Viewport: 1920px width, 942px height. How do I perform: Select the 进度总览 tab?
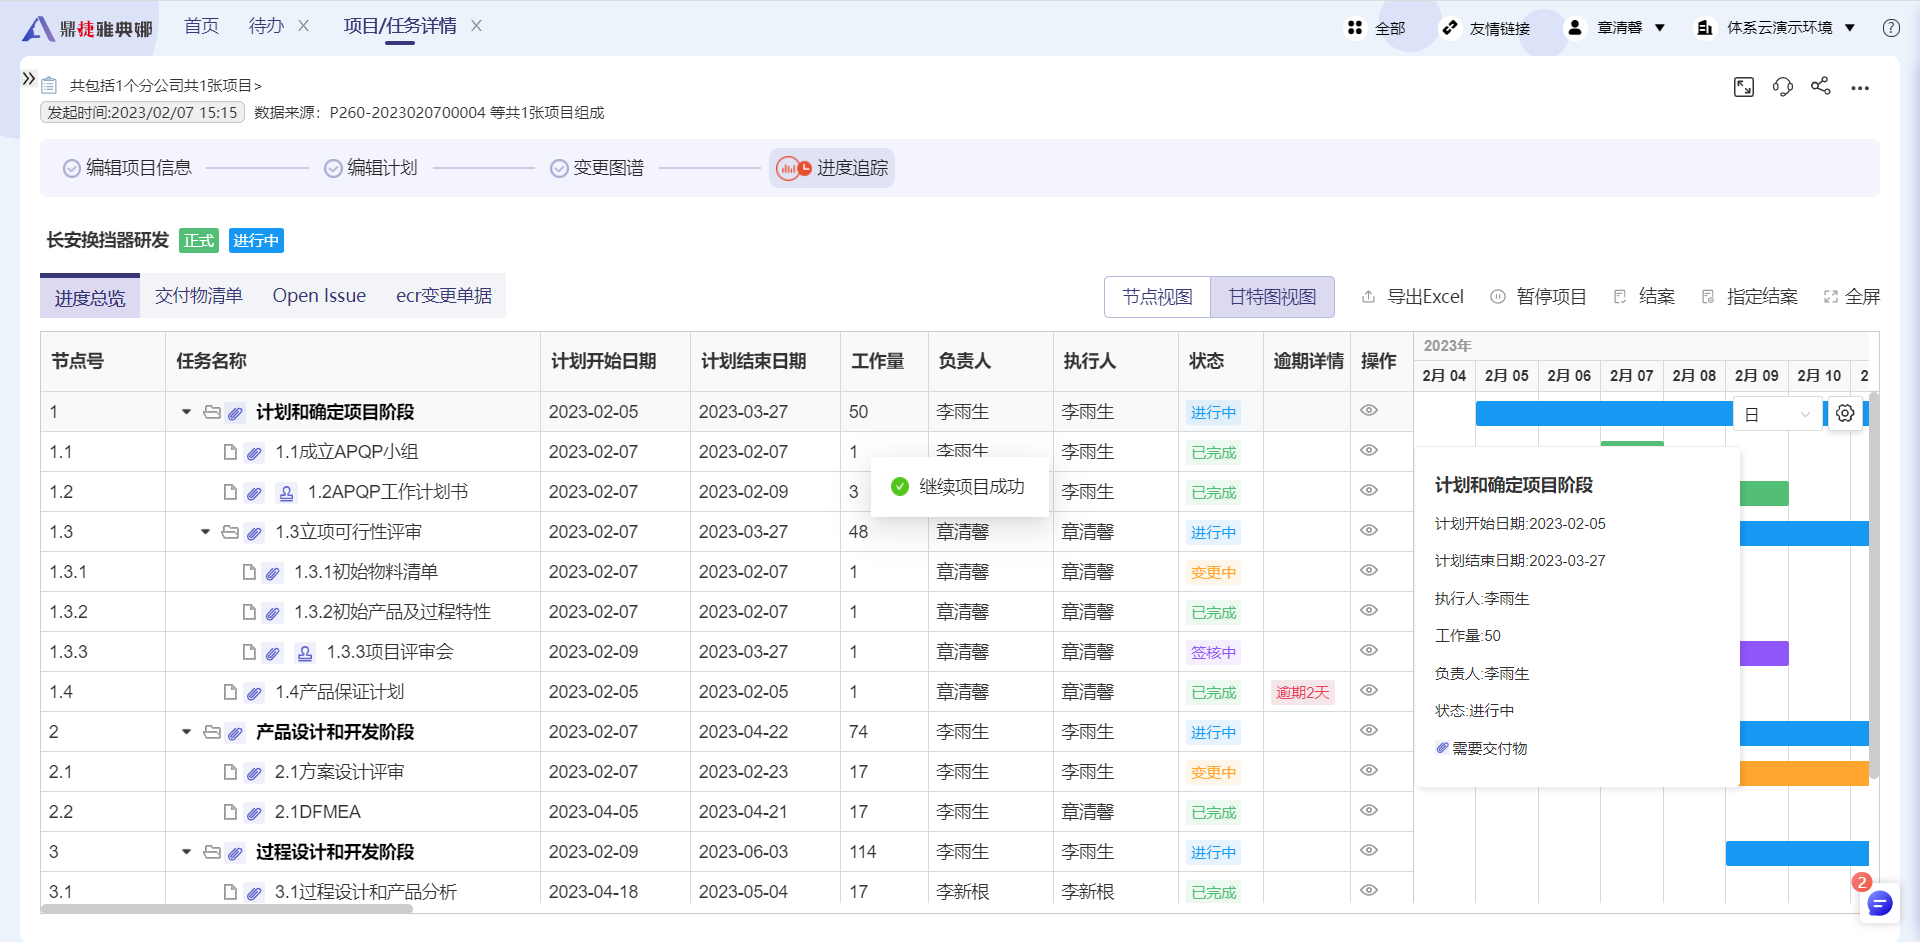pos(90,297)
